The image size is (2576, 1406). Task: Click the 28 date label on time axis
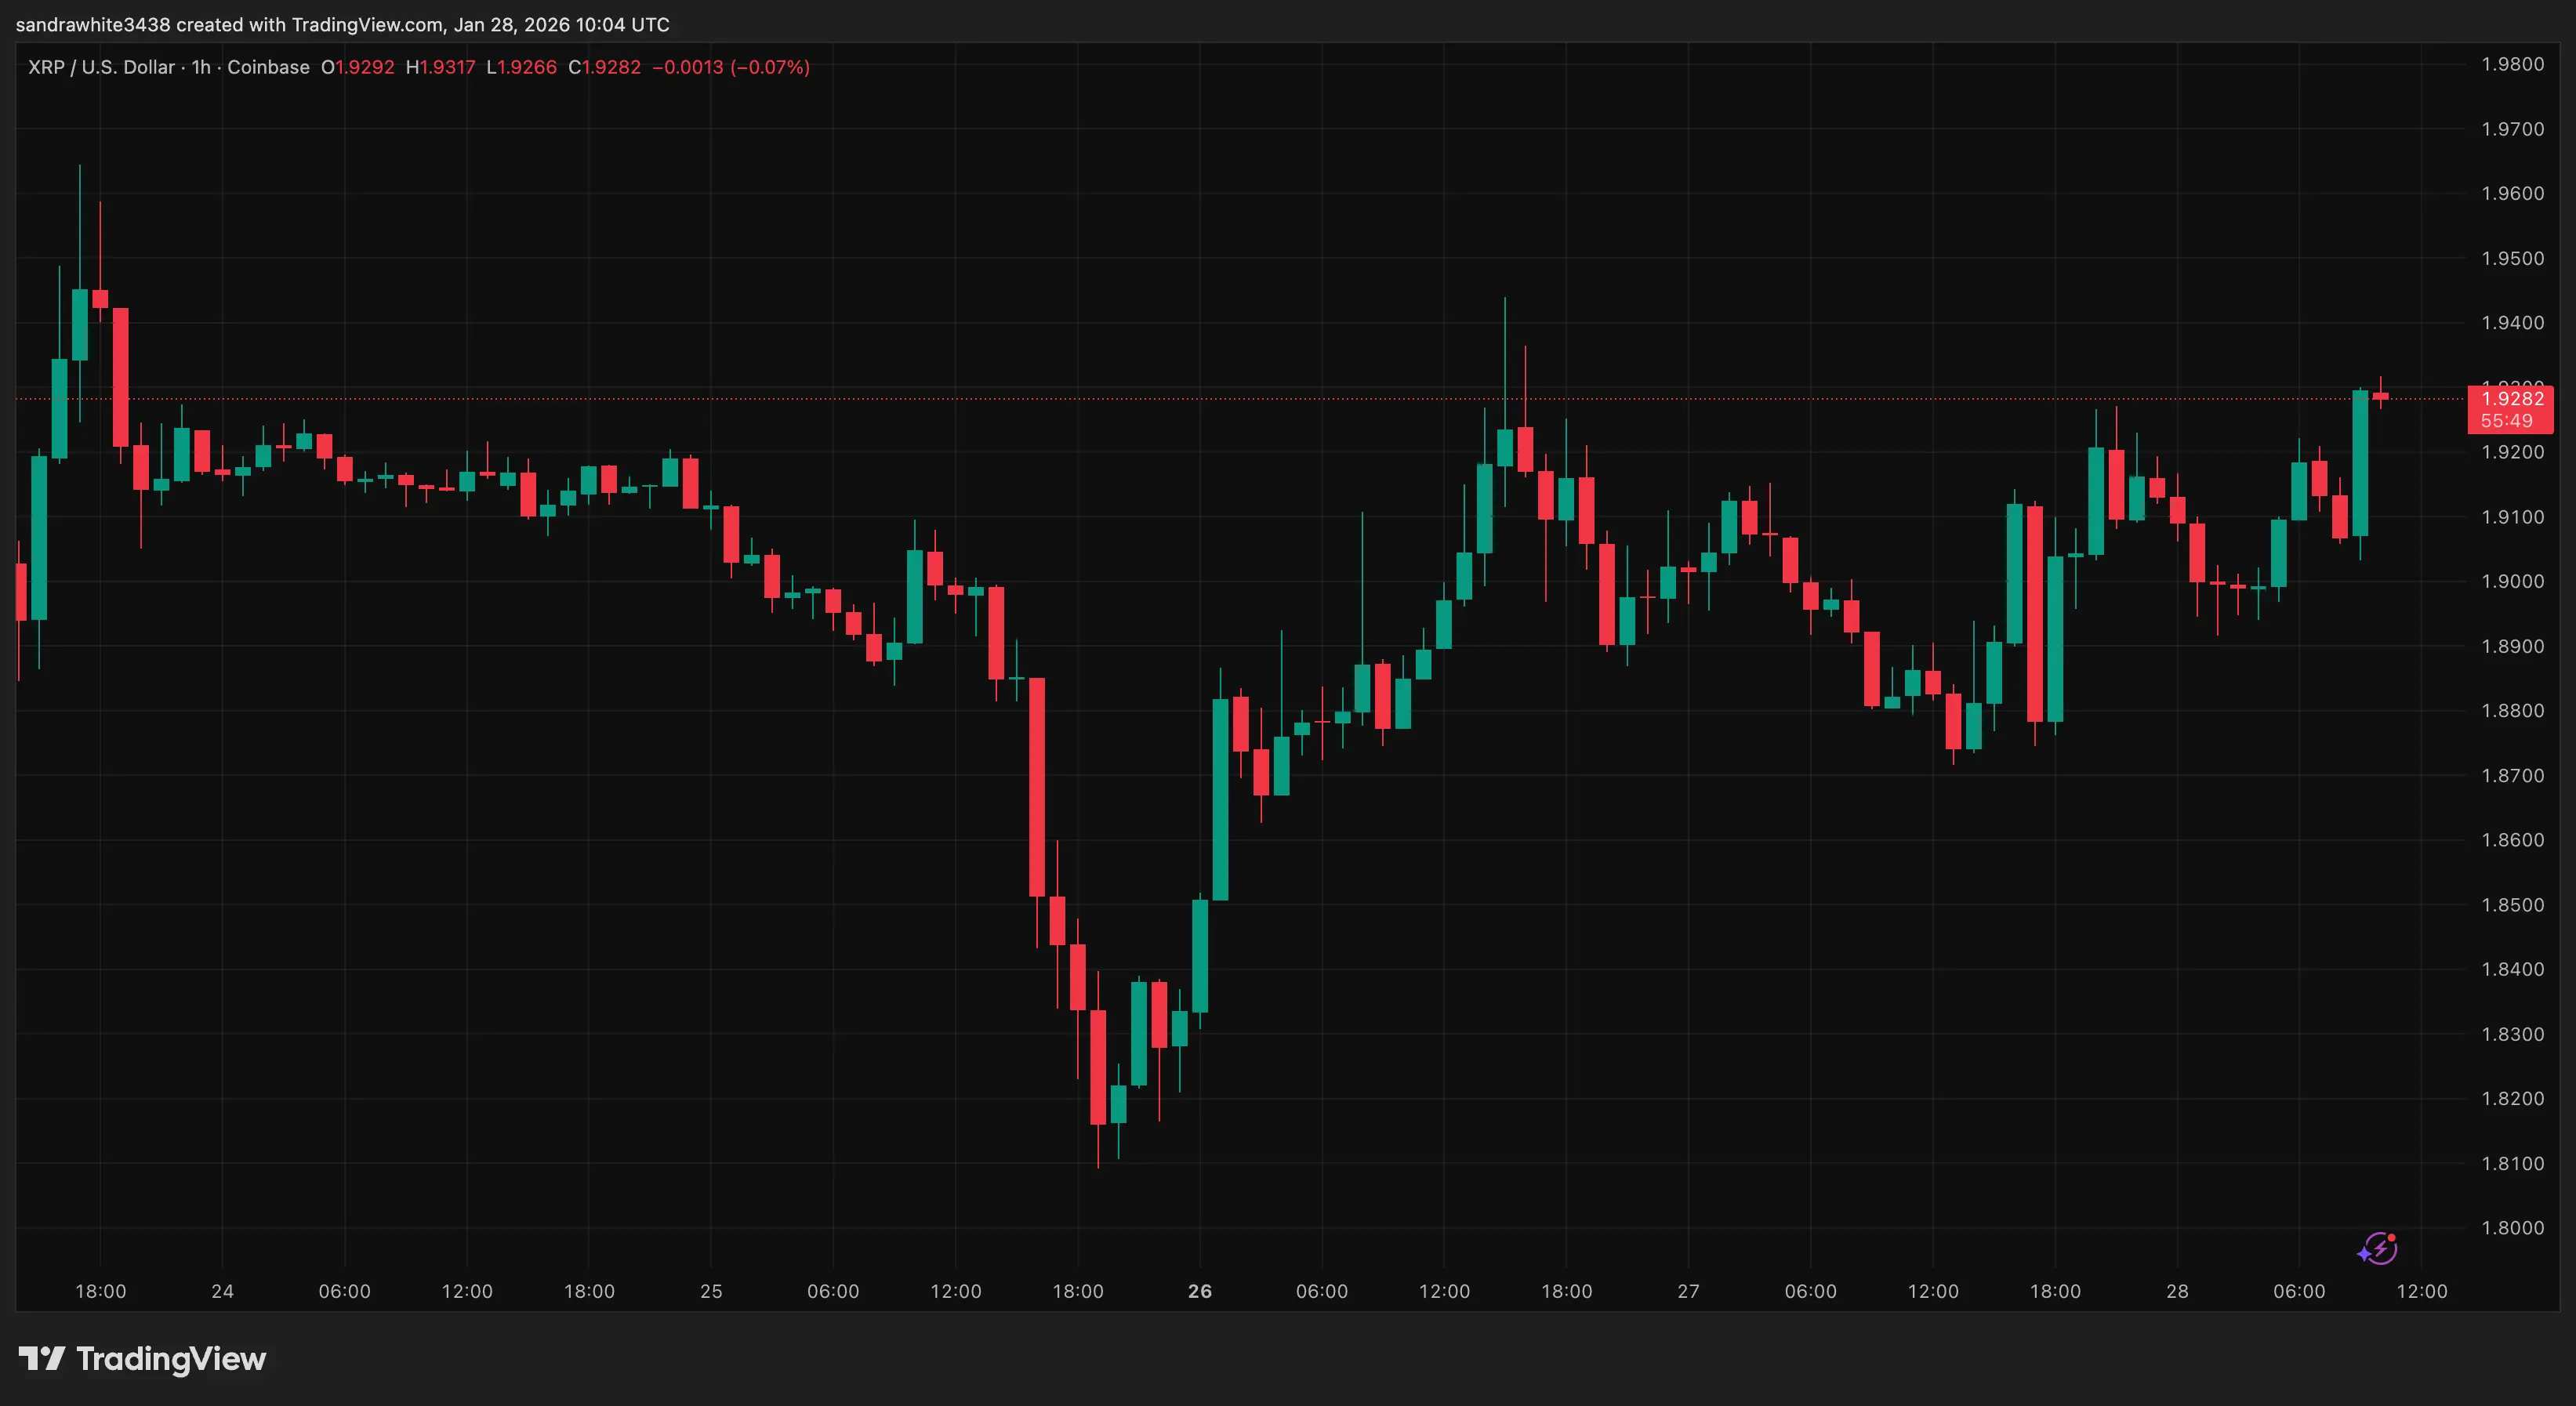2177,1291
